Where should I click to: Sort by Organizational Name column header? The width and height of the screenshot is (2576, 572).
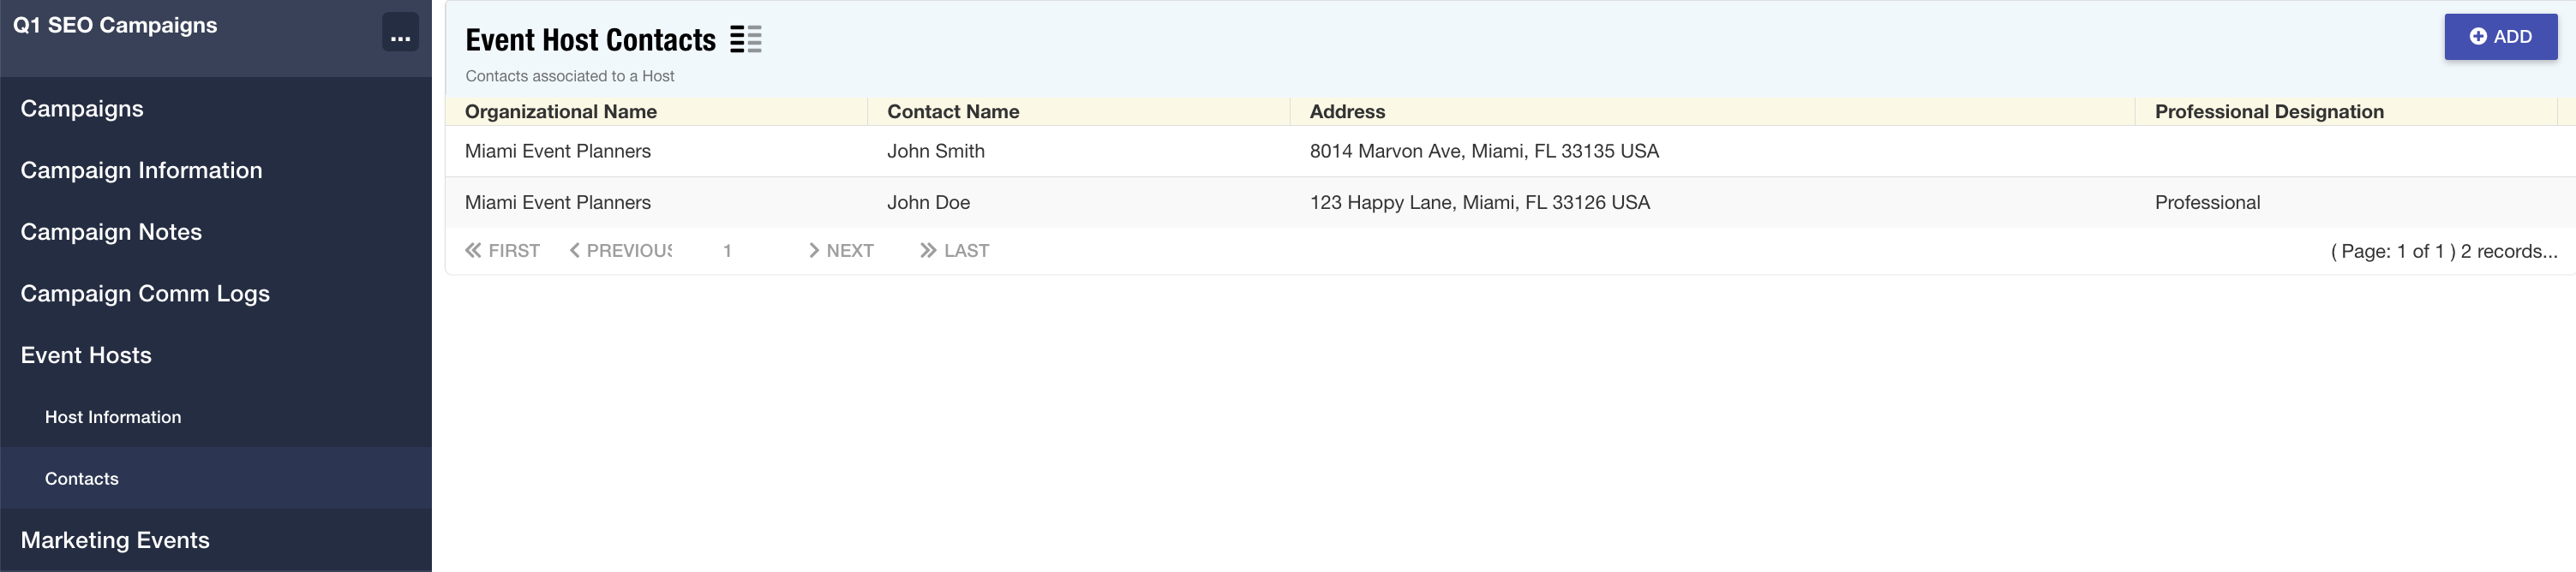[561, 112]
